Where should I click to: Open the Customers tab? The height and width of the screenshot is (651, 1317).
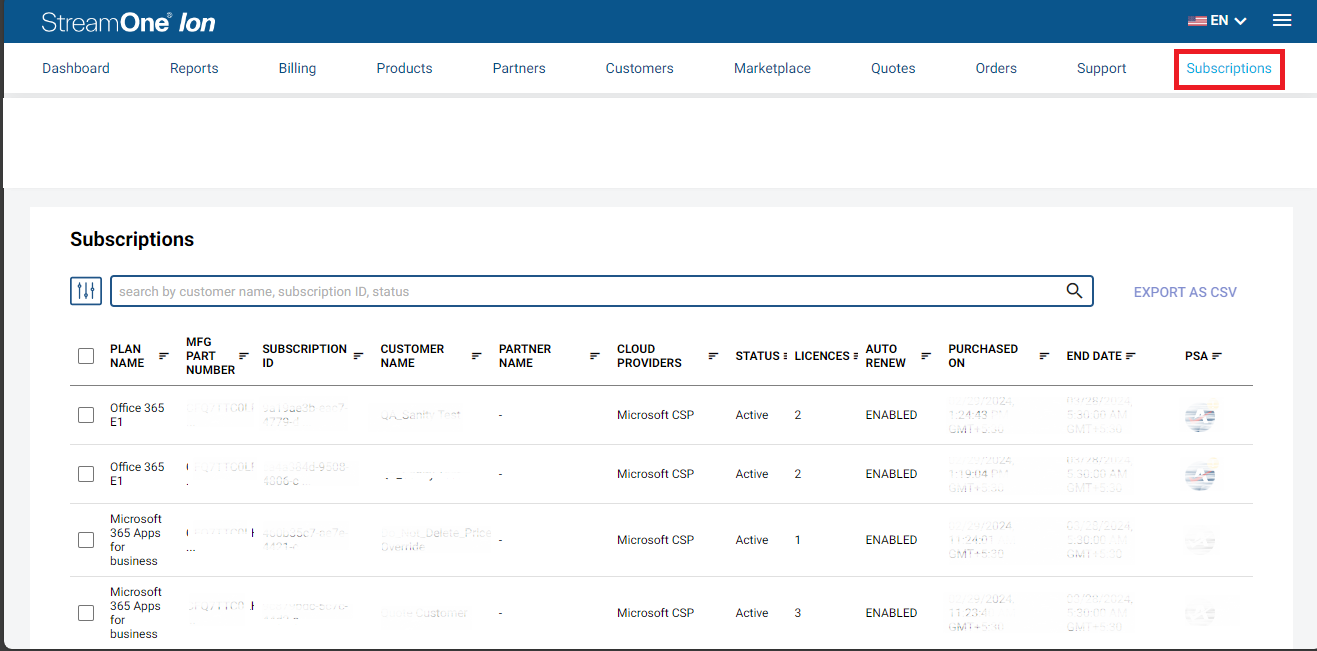[640, 68]
